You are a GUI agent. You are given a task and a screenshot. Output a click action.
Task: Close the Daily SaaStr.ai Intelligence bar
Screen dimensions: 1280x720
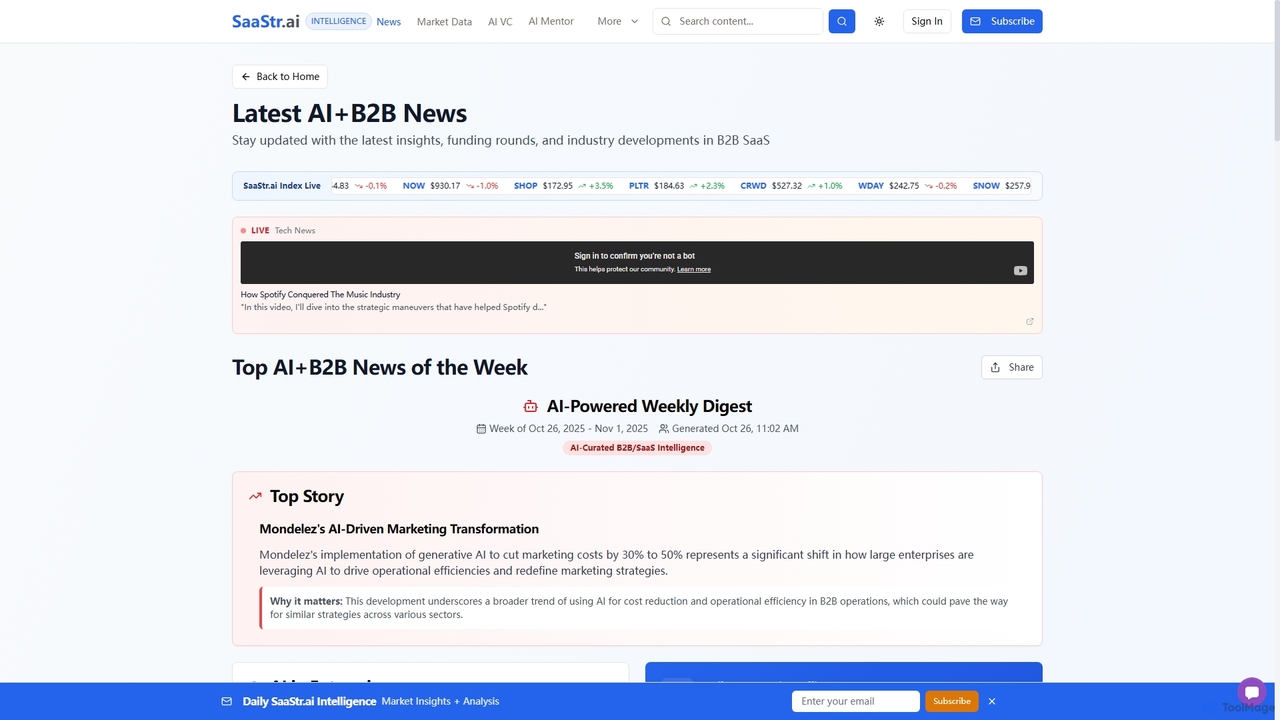pos(992,701)
